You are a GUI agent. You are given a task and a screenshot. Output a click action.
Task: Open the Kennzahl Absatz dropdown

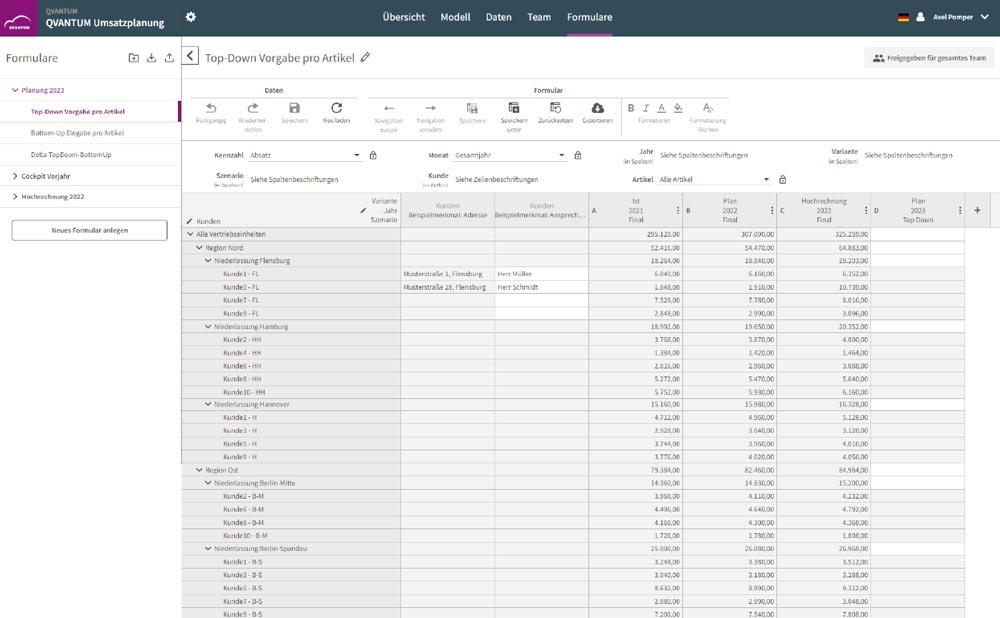[304, 155]
